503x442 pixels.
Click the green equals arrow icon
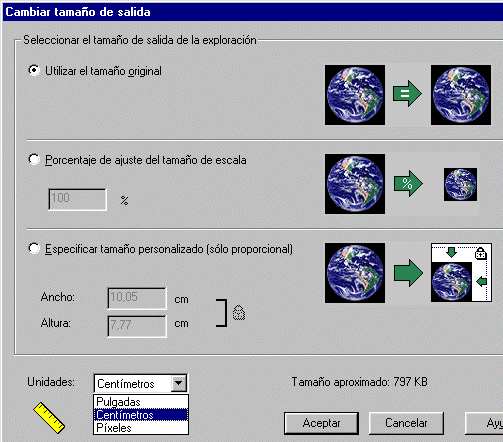pyautogui.click(x=407, y=94)
